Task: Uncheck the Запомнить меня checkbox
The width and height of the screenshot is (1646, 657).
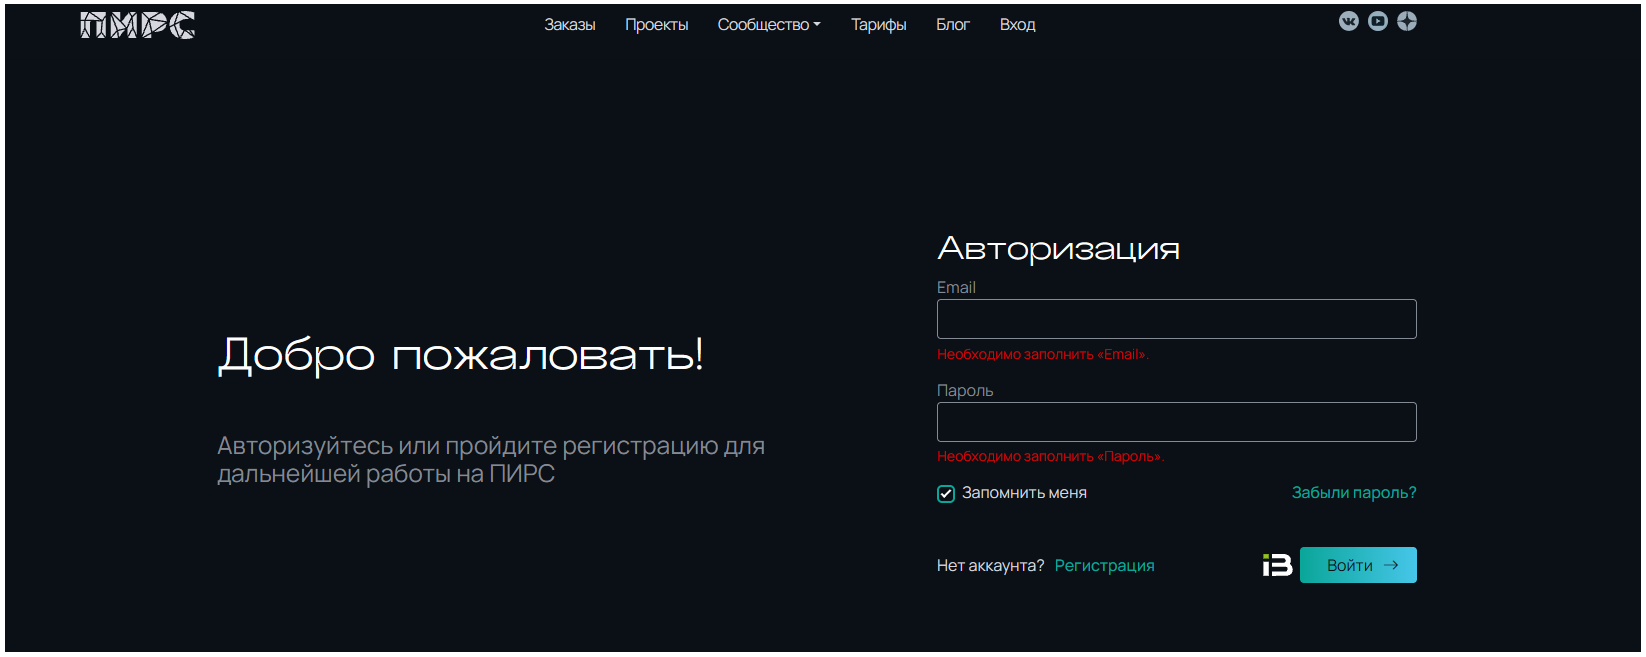Action: [946, 493]
